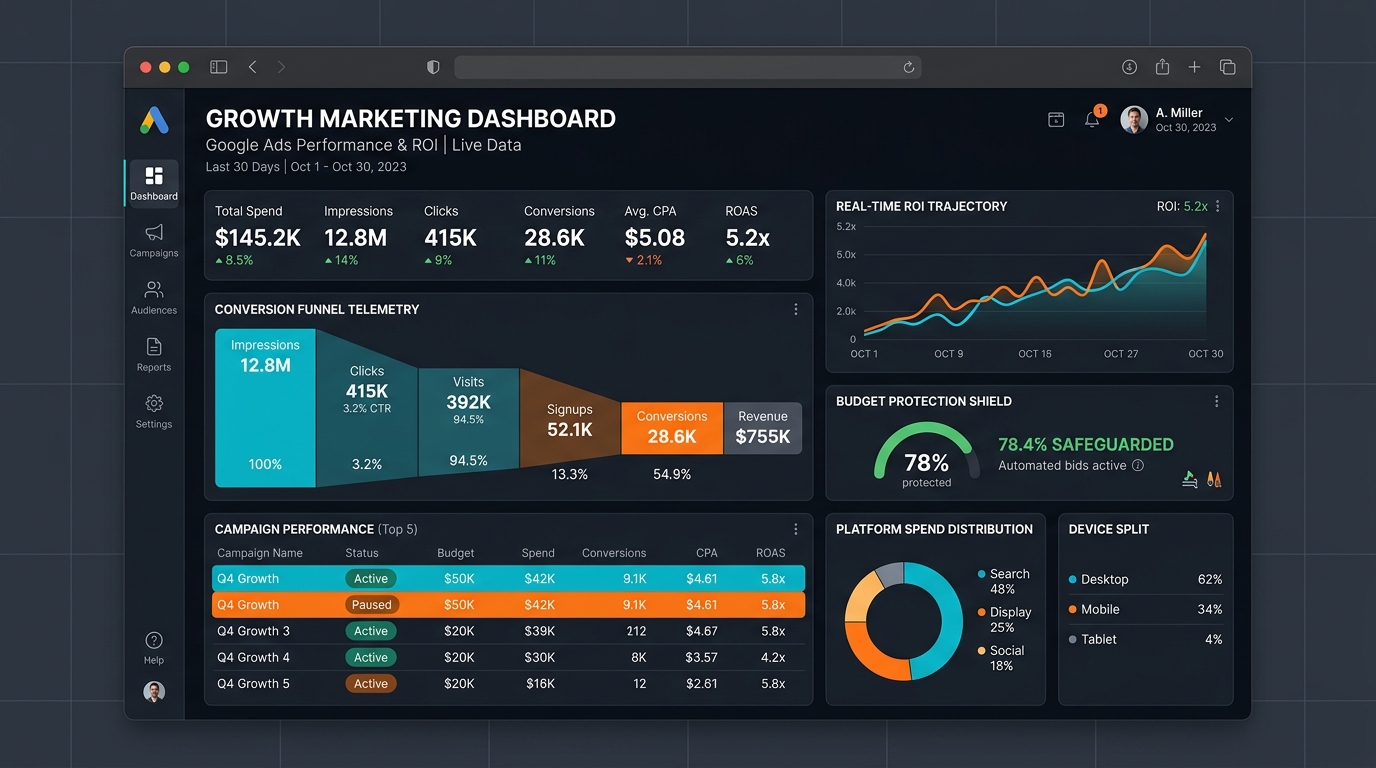The height and width of the screenshot is (768, 1376).
Task: Toggle the browser sidebar panel icon
Action: pos(218,67)
